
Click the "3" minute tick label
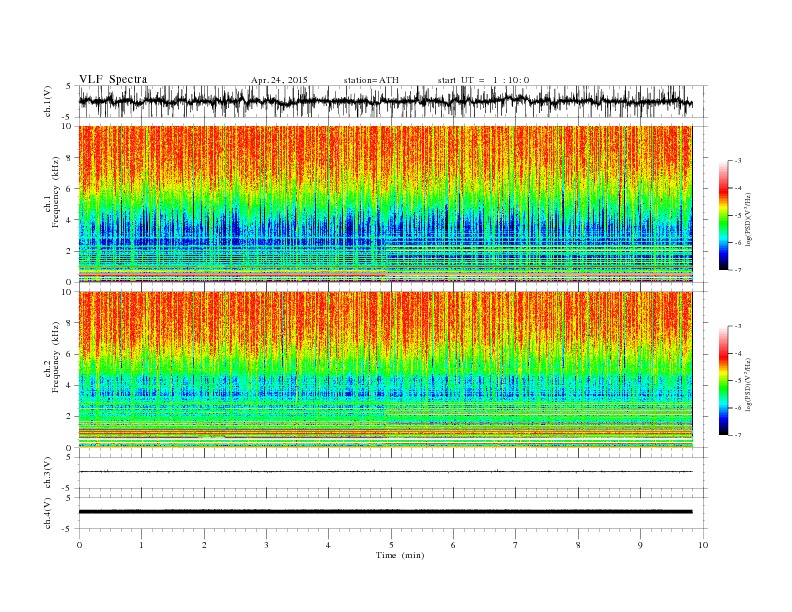(x=266, y=545)
